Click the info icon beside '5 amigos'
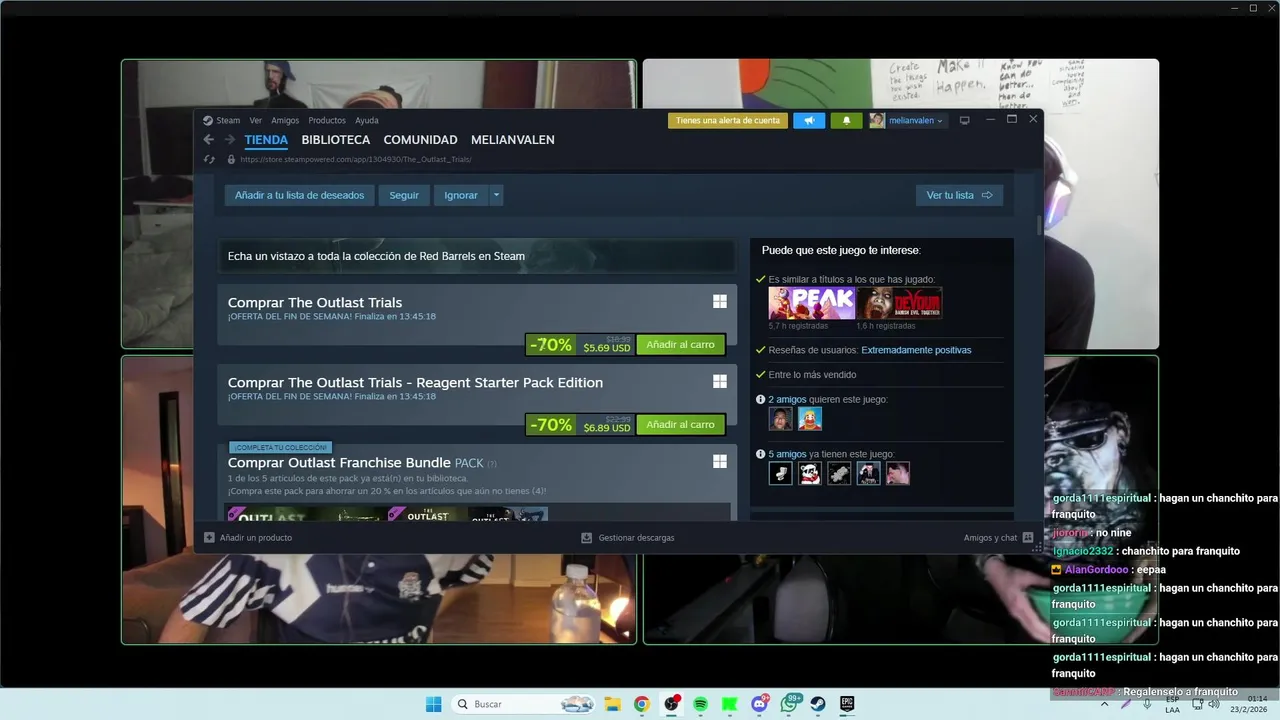The image size is (1280, 720). pos(761,454)
